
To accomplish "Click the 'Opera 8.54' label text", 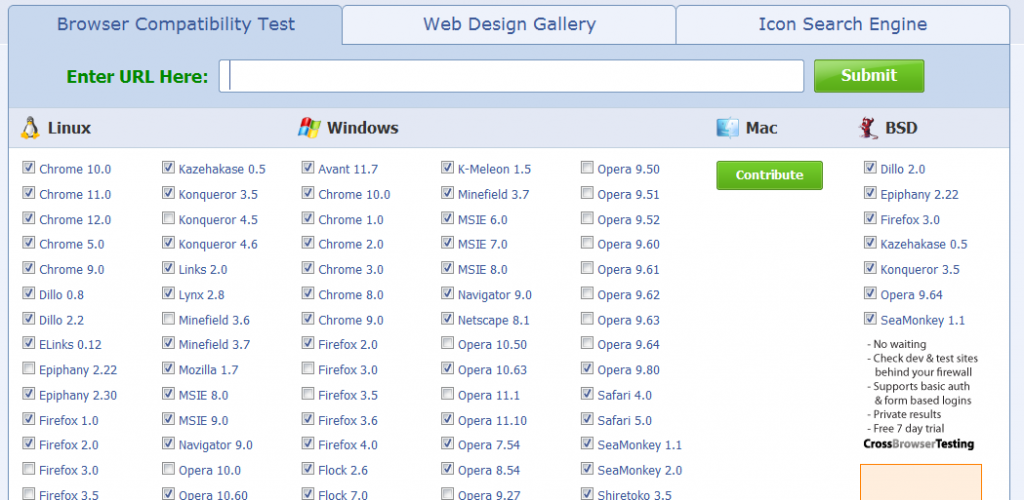I will (x=489, y=471).
